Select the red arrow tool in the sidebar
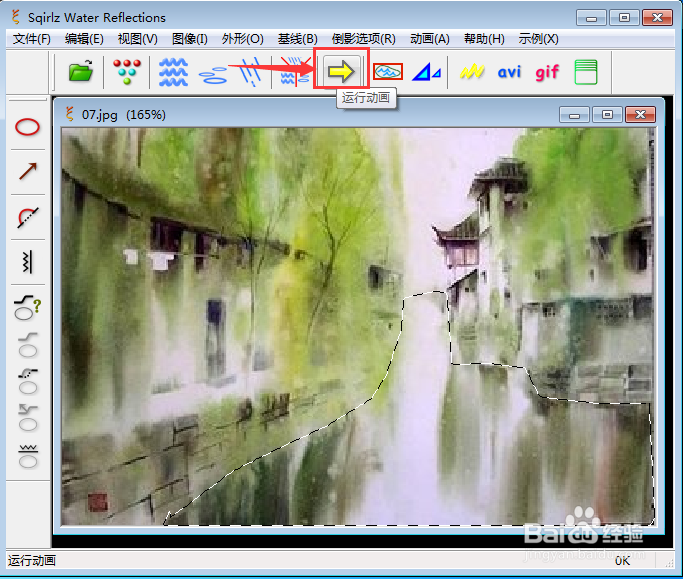This screenshot has height=579, width=683. point(28,171)
